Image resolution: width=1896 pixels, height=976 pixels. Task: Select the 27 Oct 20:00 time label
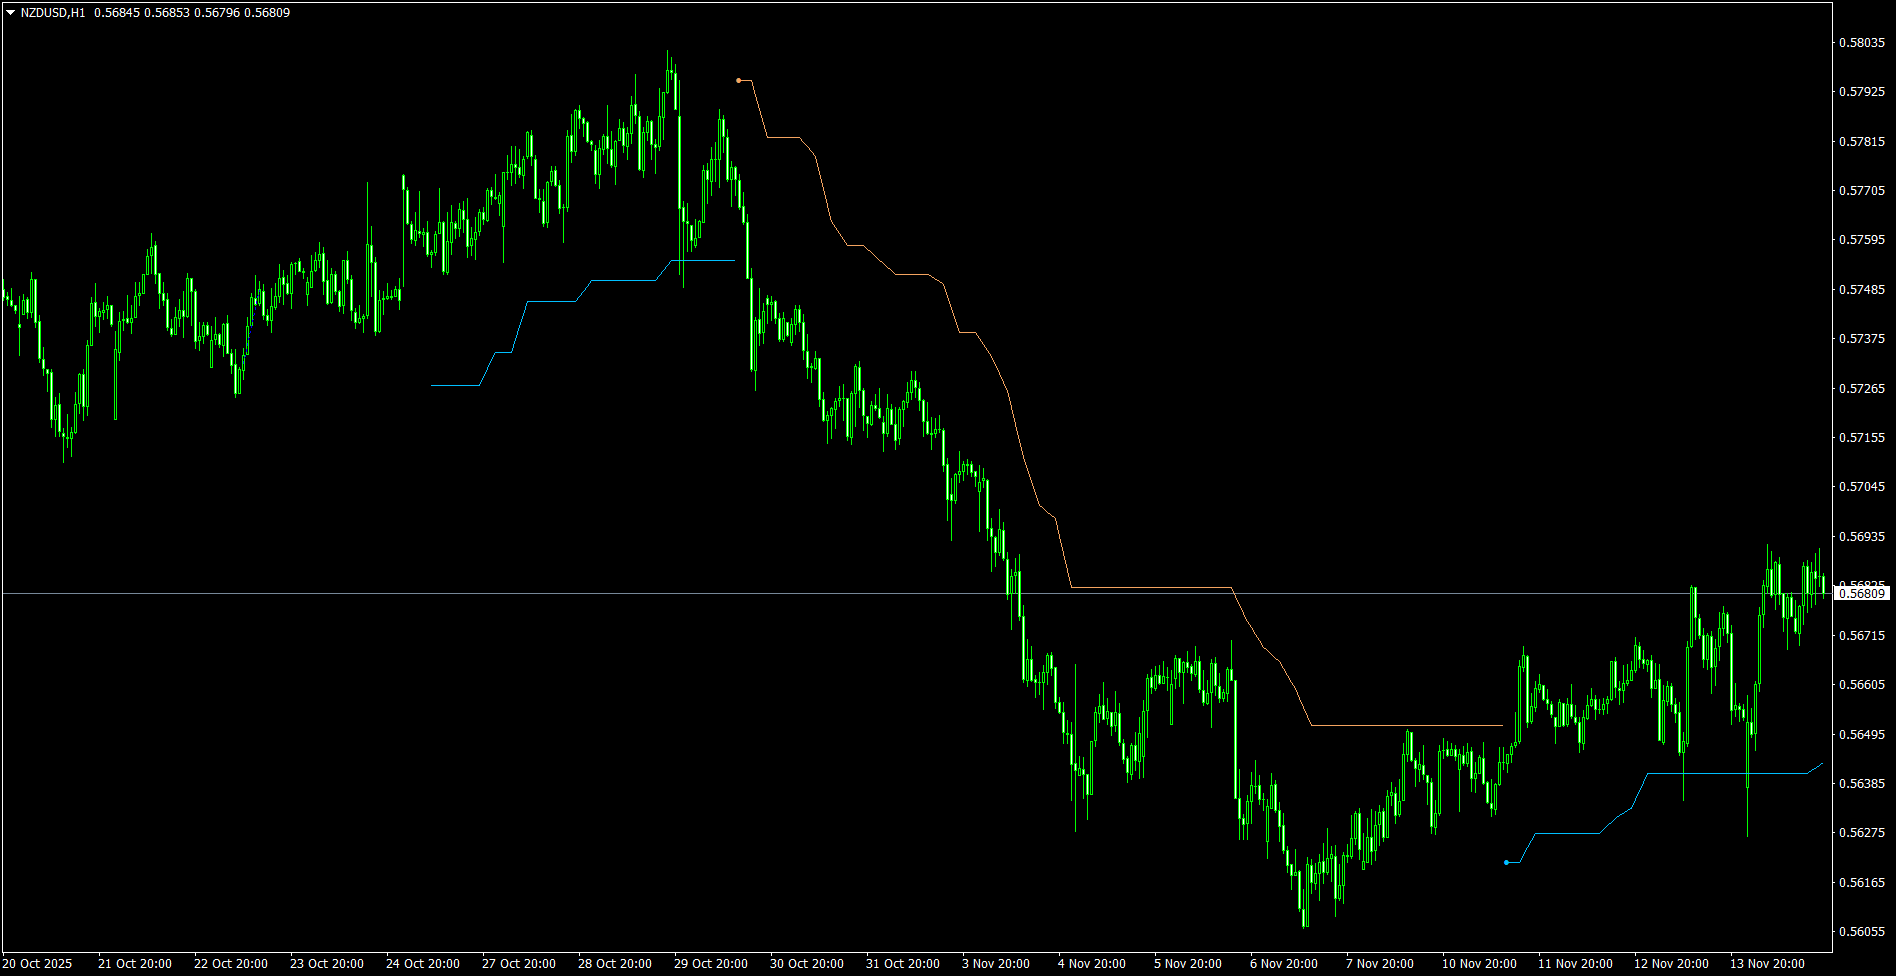coord(519,964)
